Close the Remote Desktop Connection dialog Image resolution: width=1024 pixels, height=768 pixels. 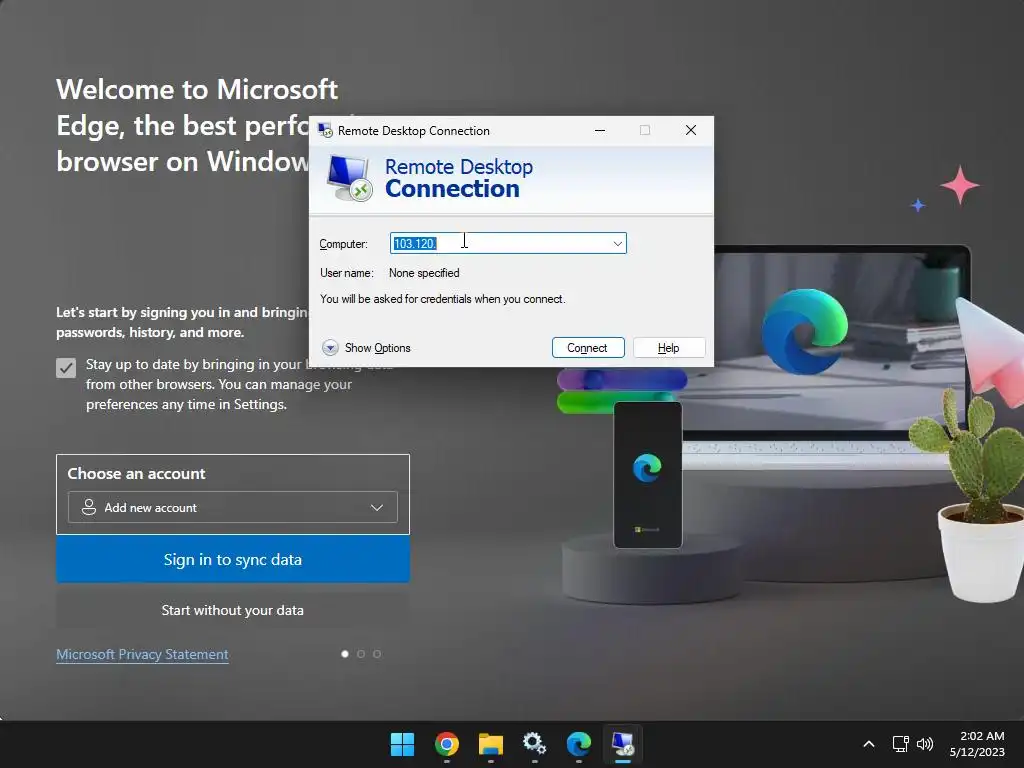690,130
